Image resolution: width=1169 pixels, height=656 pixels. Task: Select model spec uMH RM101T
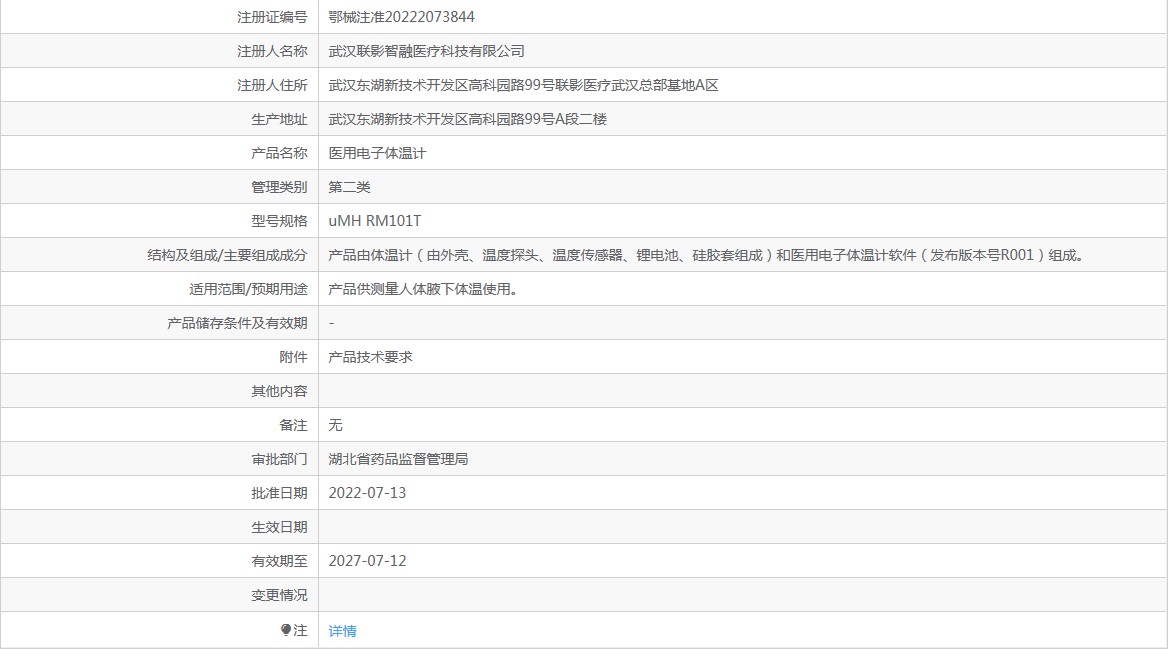pyautogui.click(x=374, y=221)
